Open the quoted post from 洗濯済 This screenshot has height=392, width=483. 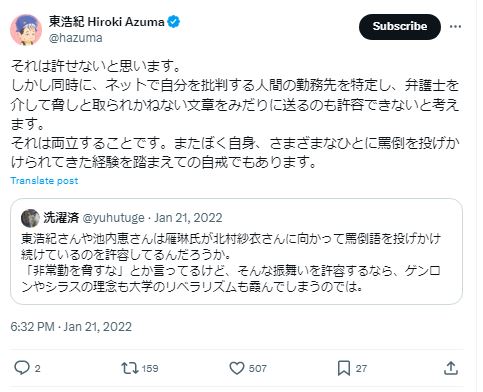click(x=236, y=251)
